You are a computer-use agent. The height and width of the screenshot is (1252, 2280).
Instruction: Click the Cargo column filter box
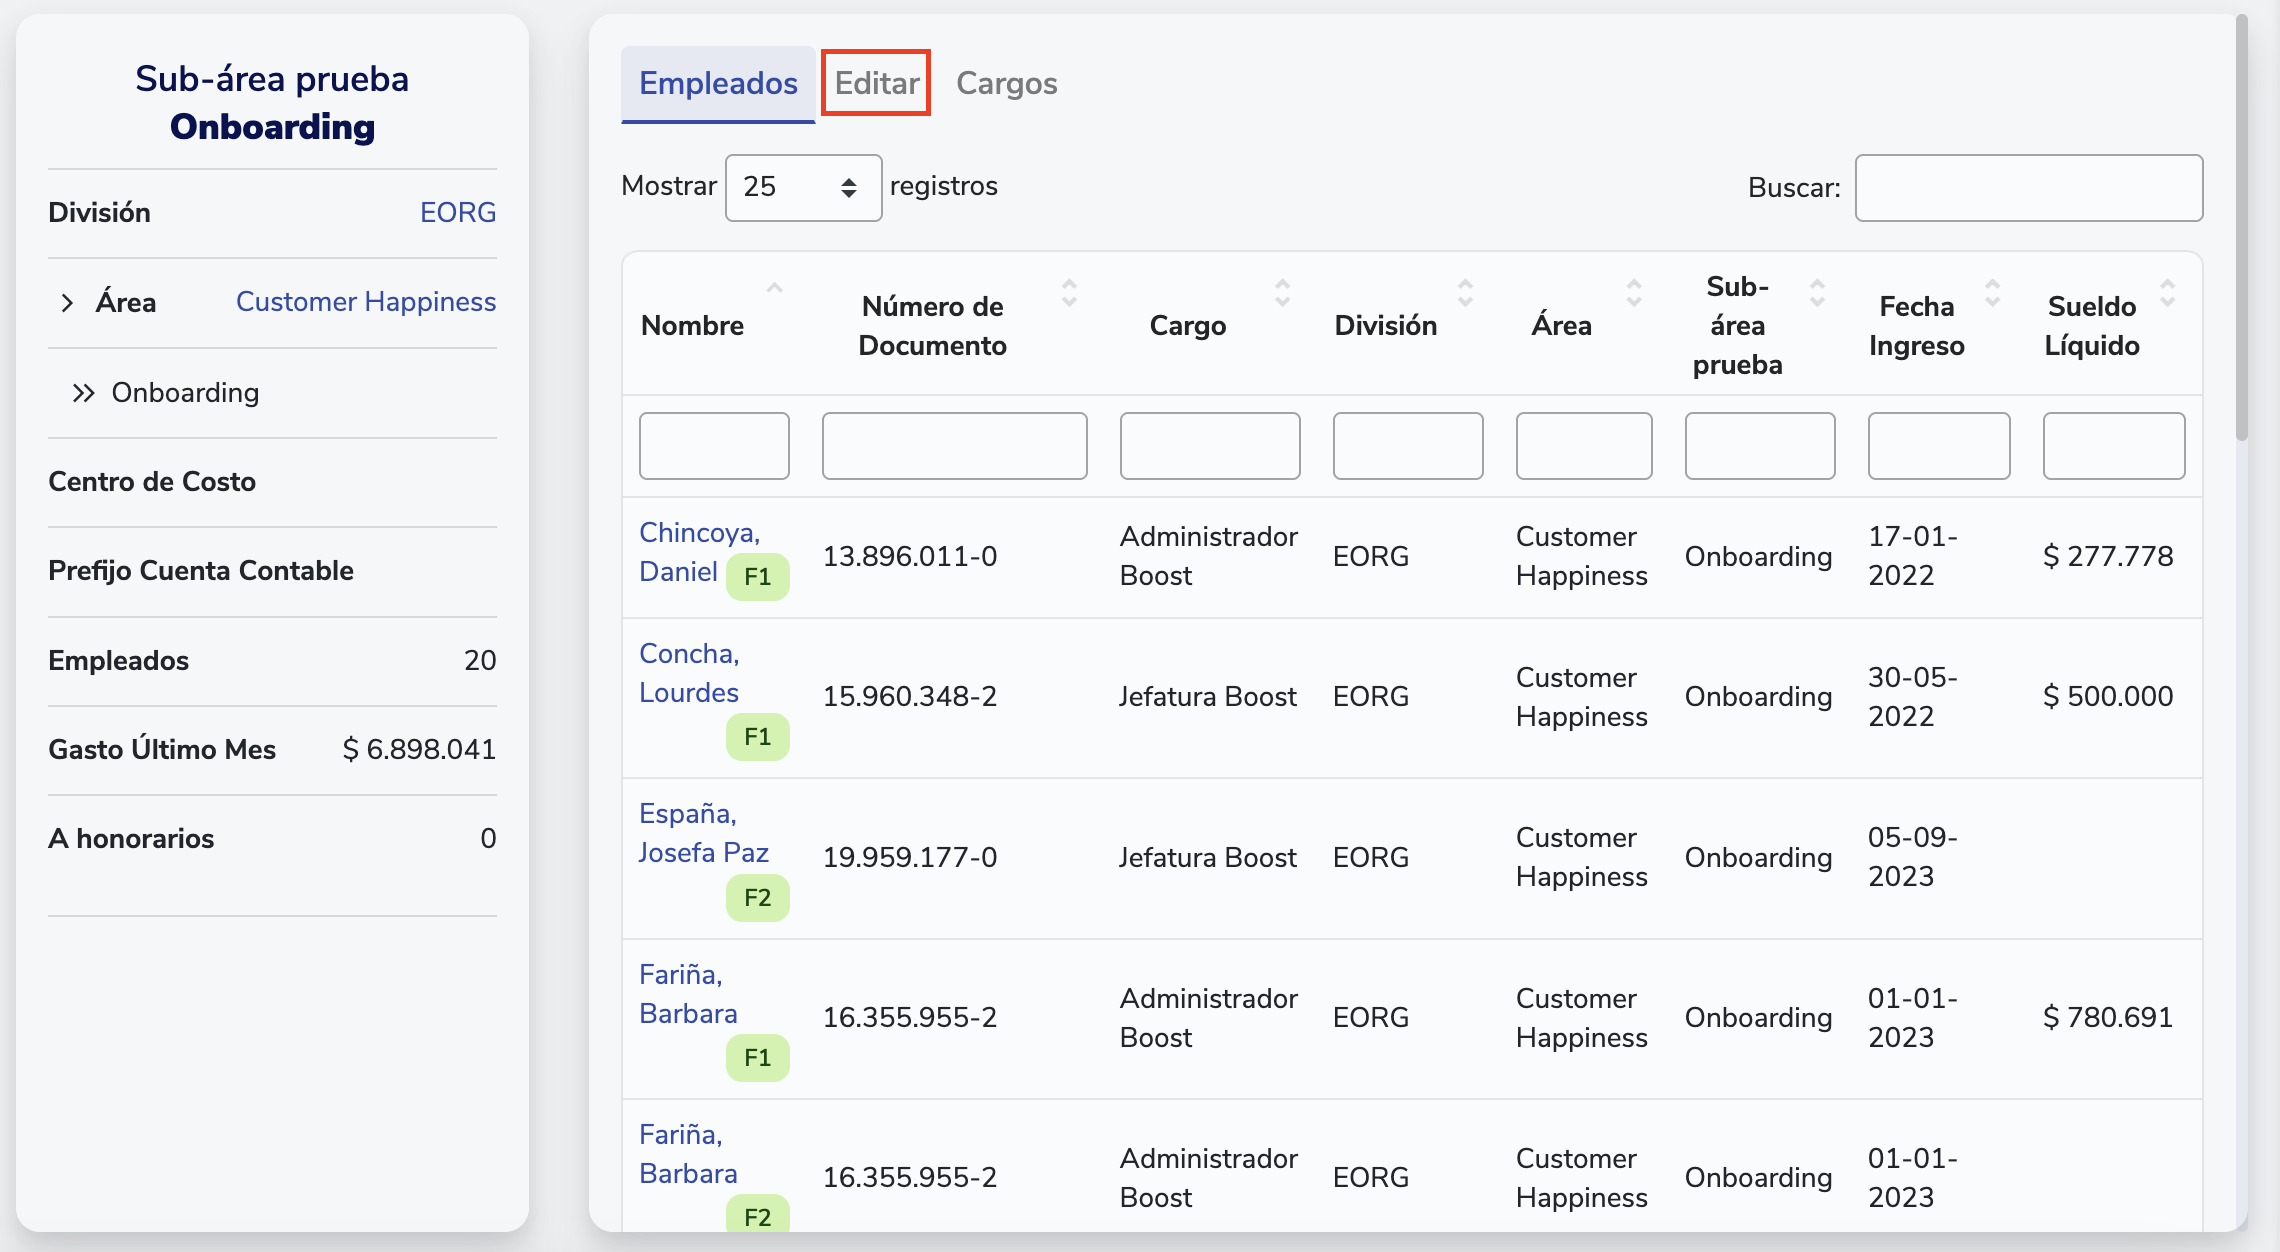click(x=1209, y=446)
